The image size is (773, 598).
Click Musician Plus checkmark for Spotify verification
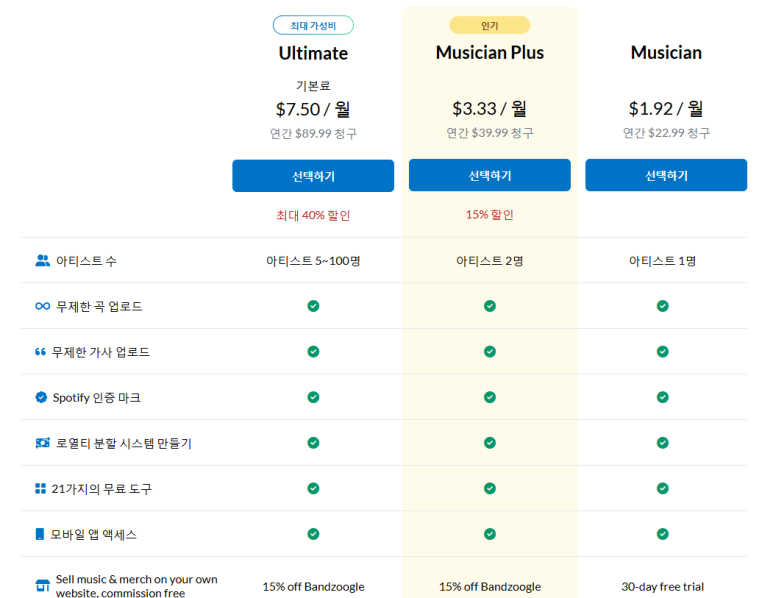(490, 397)
